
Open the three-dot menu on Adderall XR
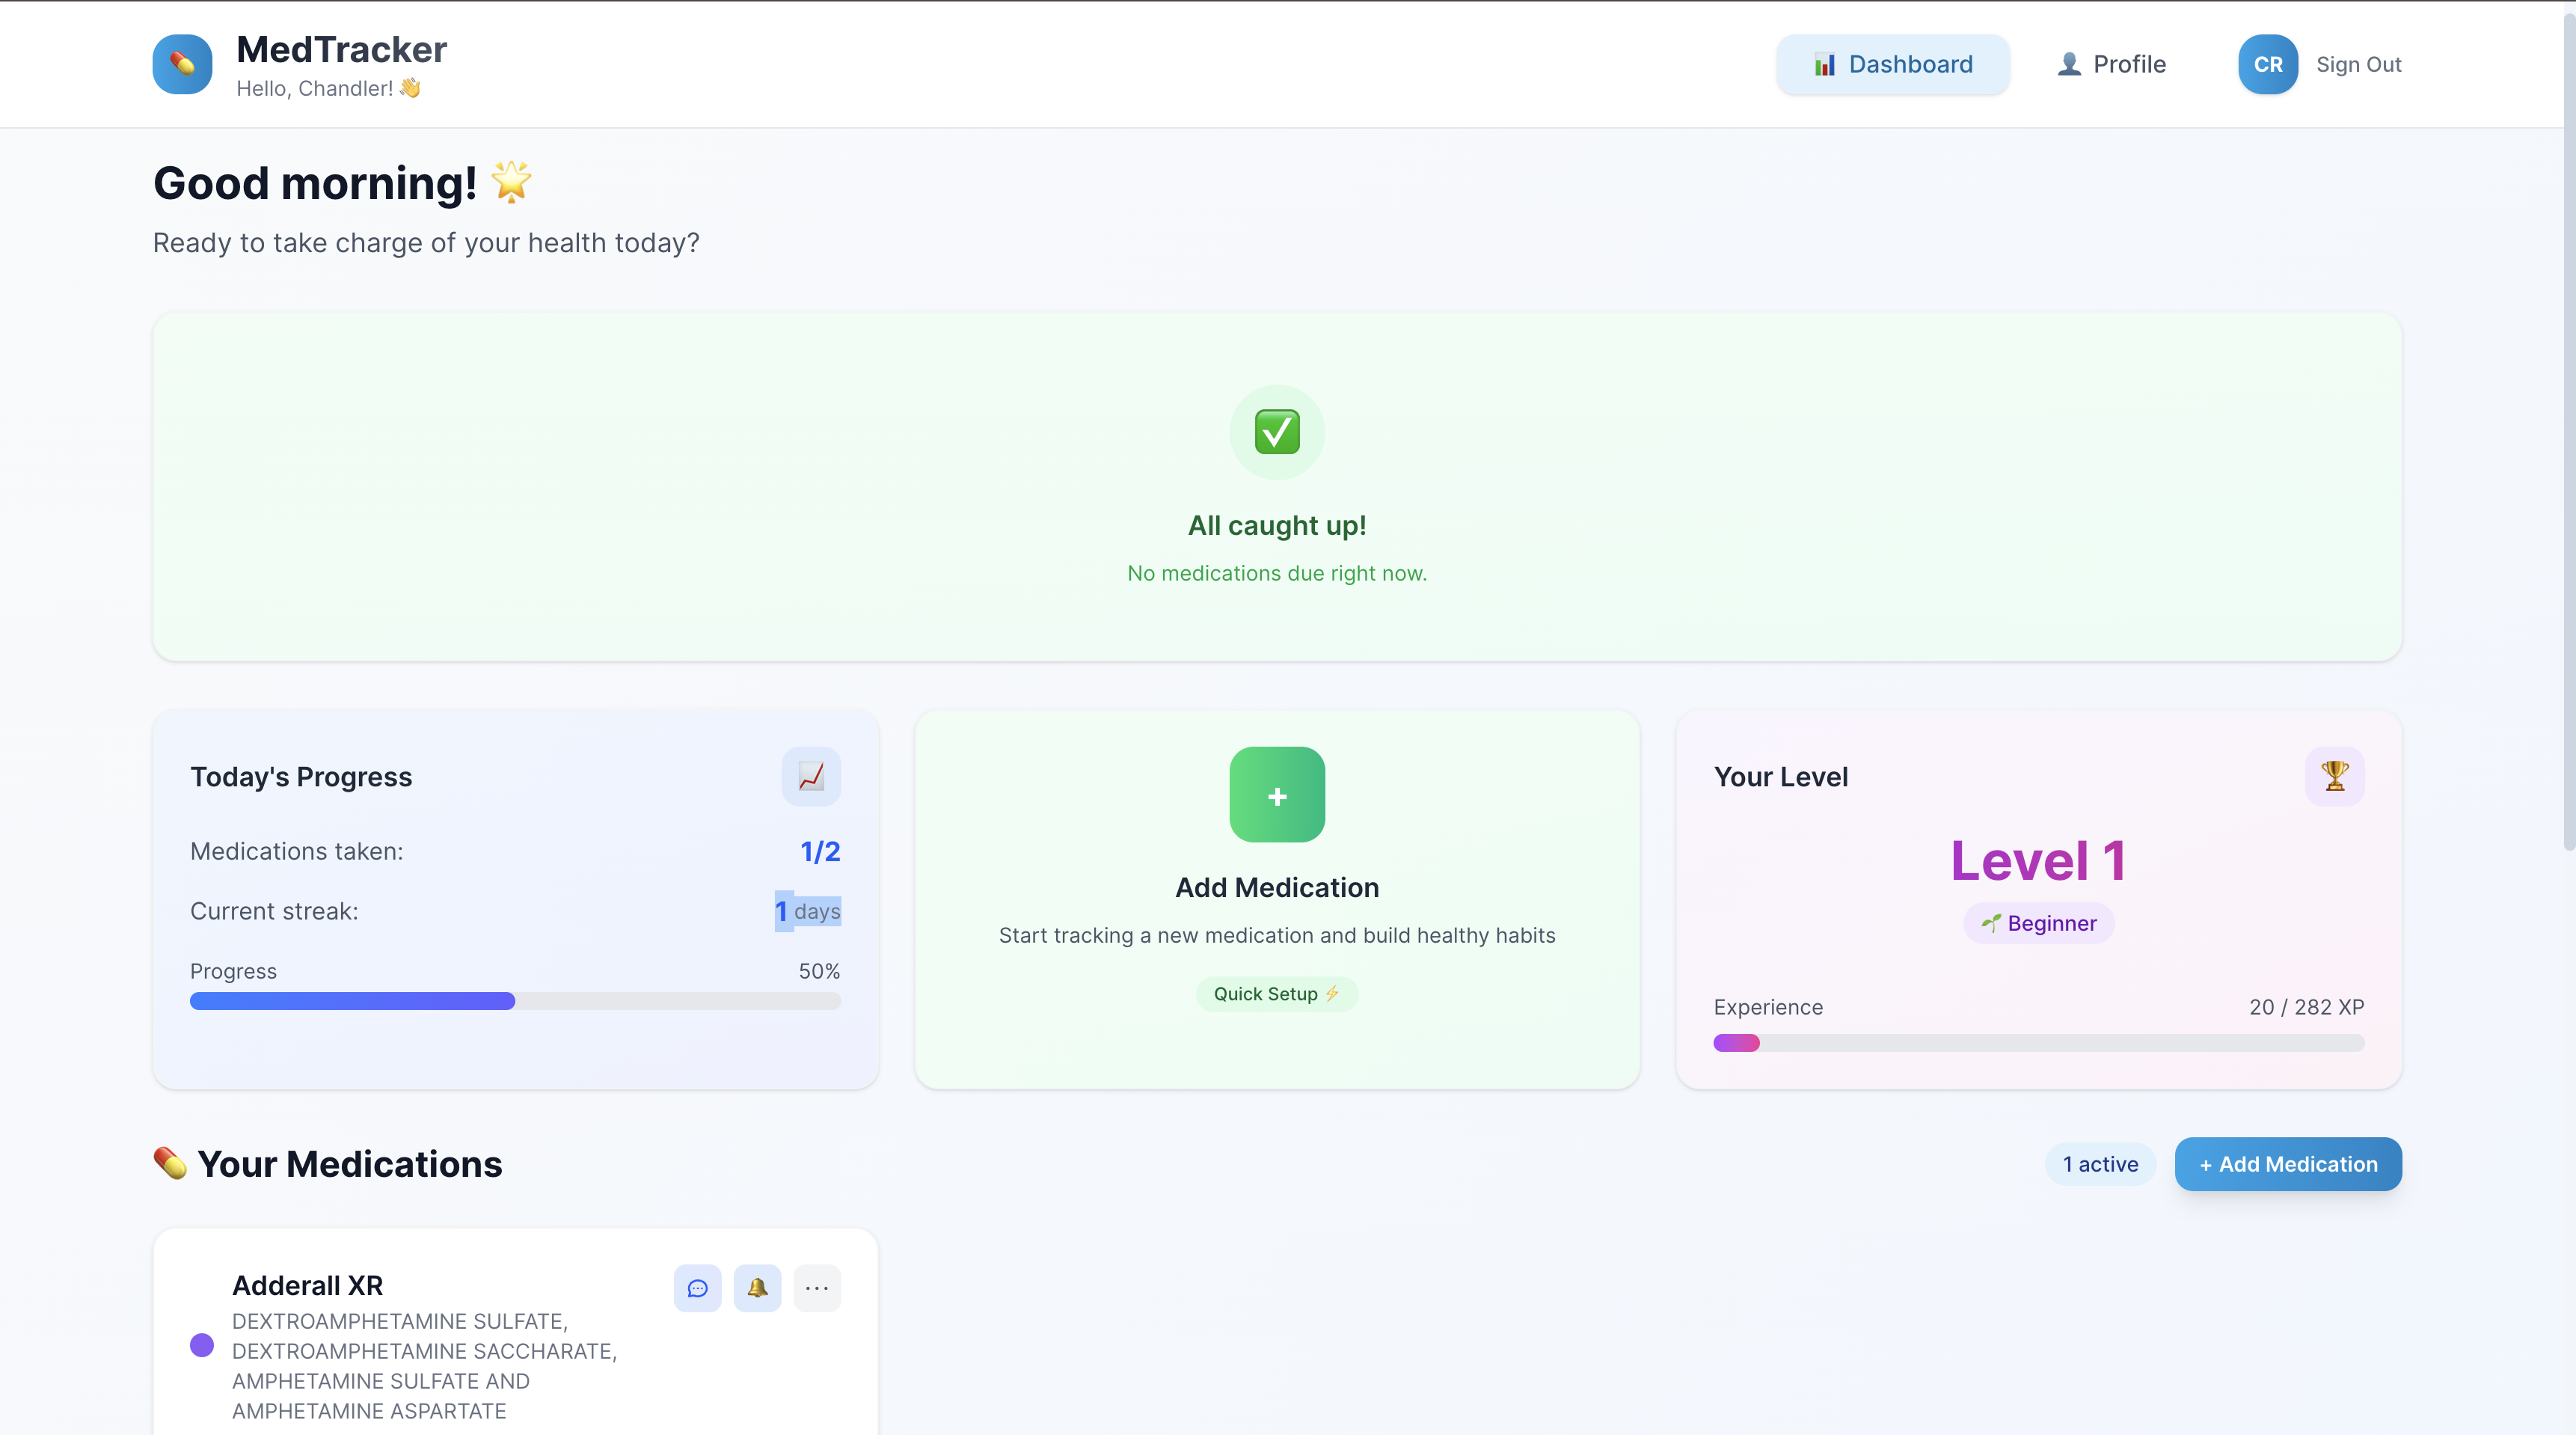point(817,1288)
